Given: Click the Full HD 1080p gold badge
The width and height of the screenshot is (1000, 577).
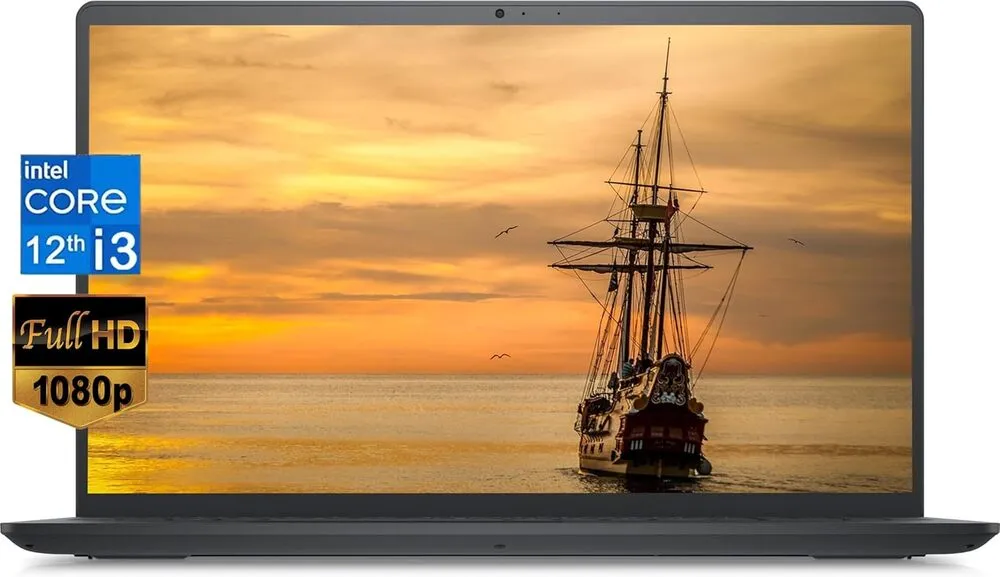Looking at the screenshot, I should pyautogui.click(x=80, y=360).
